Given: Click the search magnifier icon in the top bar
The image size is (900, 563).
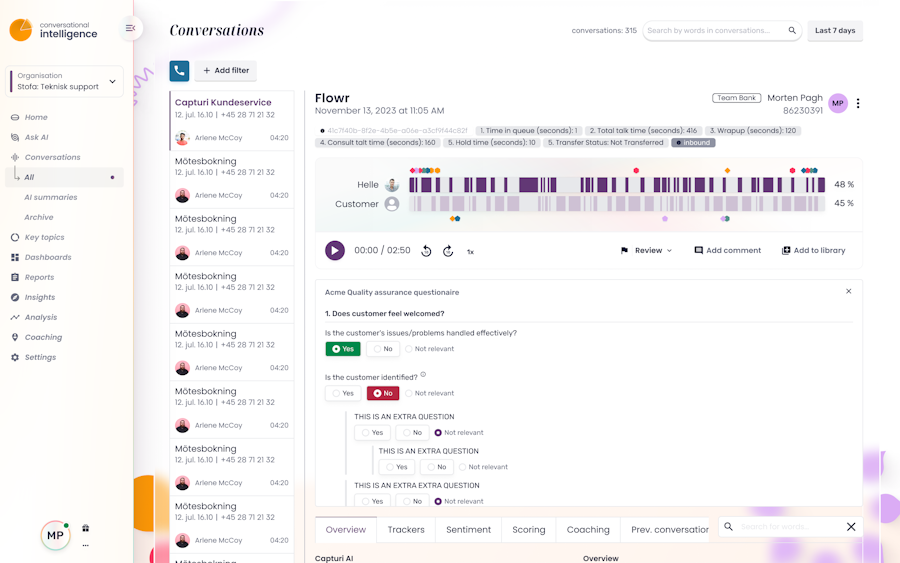Looking at the screenshot, I should click(792, 30).
